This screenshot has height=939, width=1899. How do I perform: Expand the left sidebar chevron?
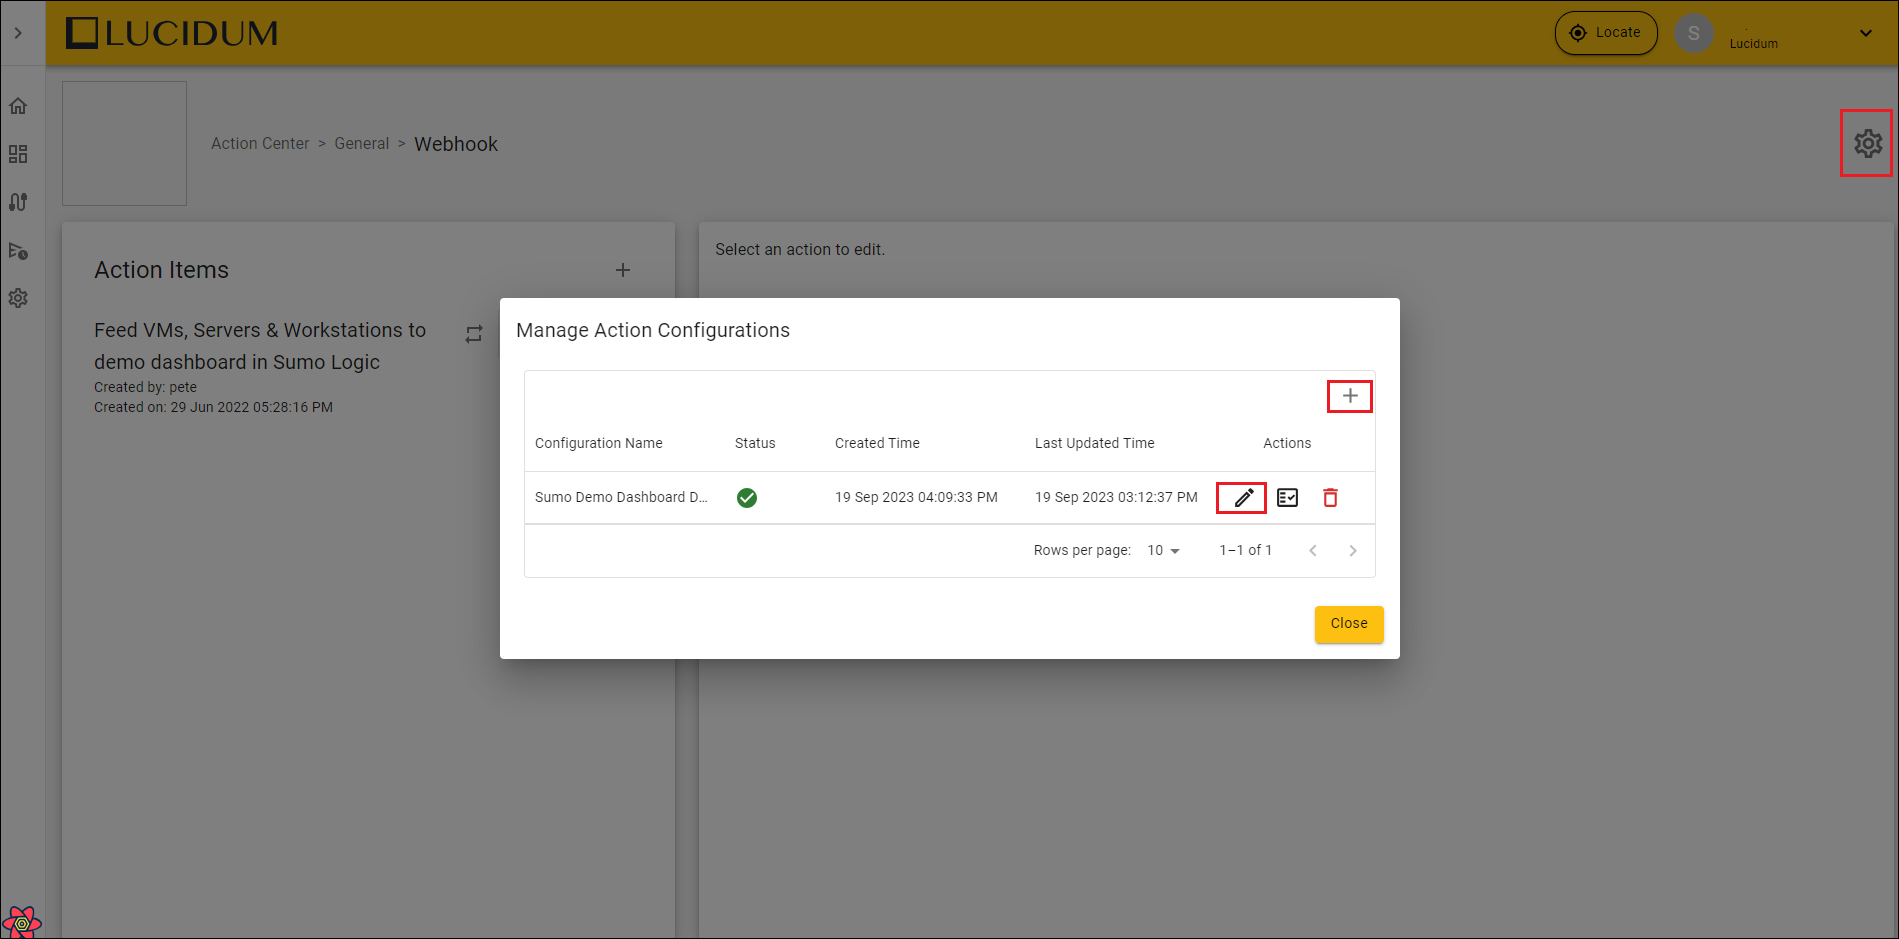point(18,33)
